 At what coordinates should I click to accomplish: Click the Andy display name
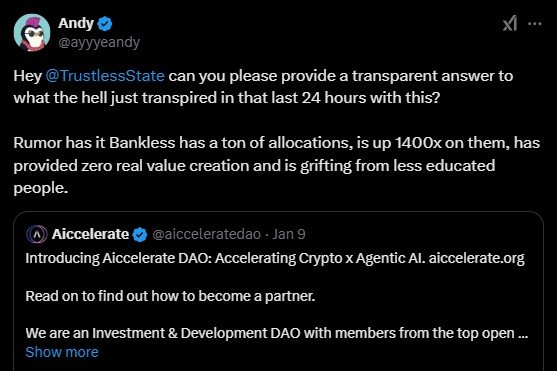tap(76, 23)
